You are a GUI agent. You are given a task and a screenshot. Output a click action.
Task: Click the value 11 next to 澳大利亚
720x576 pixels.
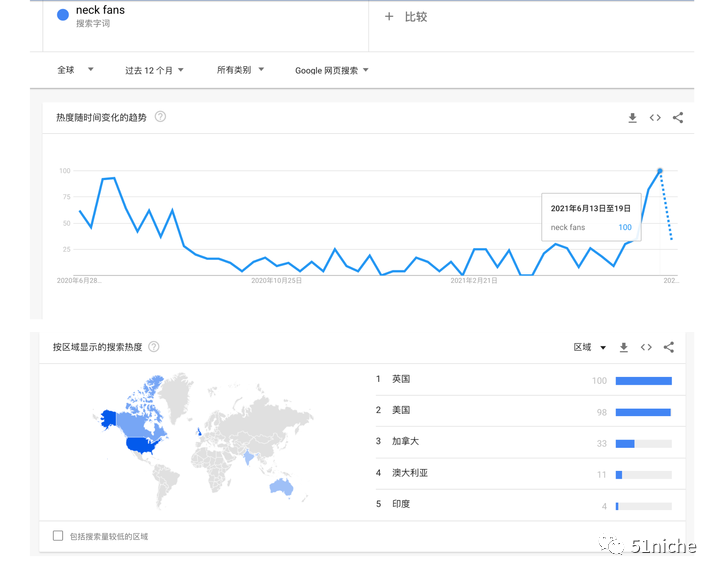(602, 475)
